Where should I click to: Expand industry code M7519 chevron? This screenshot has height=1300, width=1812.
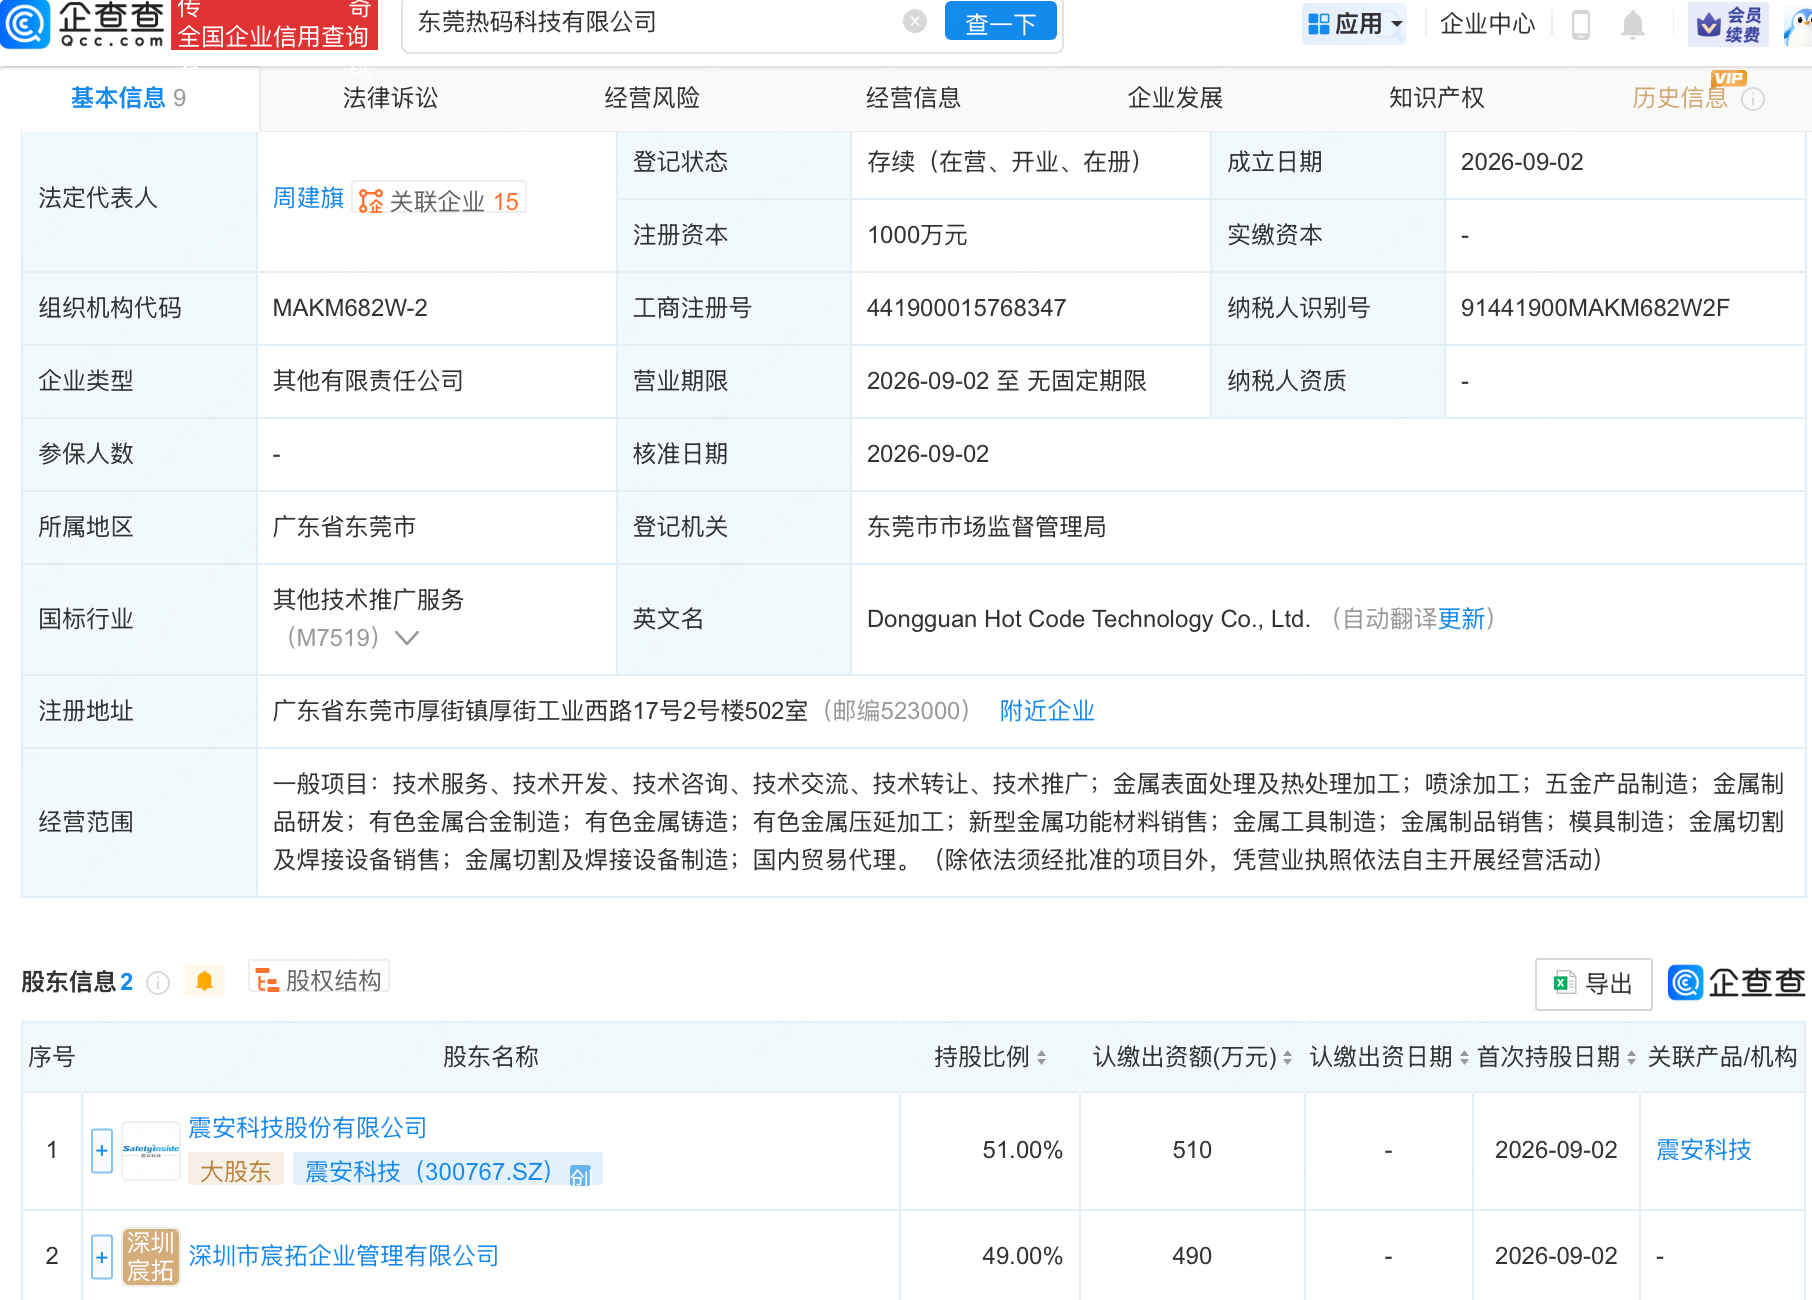pos(406,638)
